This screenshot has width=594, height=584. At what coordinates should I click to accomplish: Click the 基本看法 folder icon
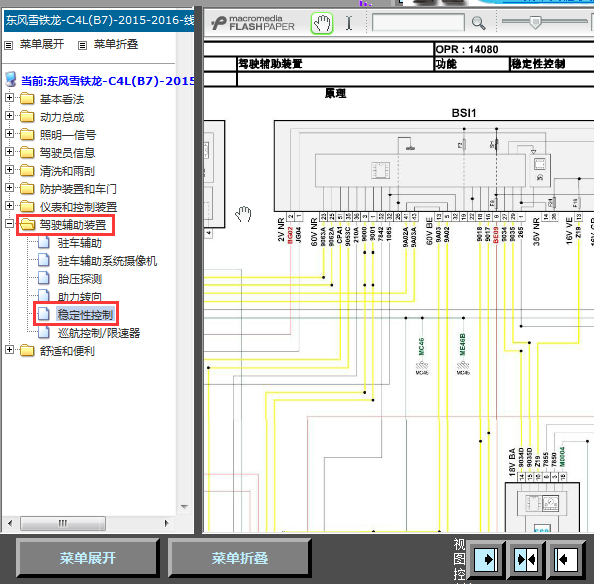coord(27,98)
